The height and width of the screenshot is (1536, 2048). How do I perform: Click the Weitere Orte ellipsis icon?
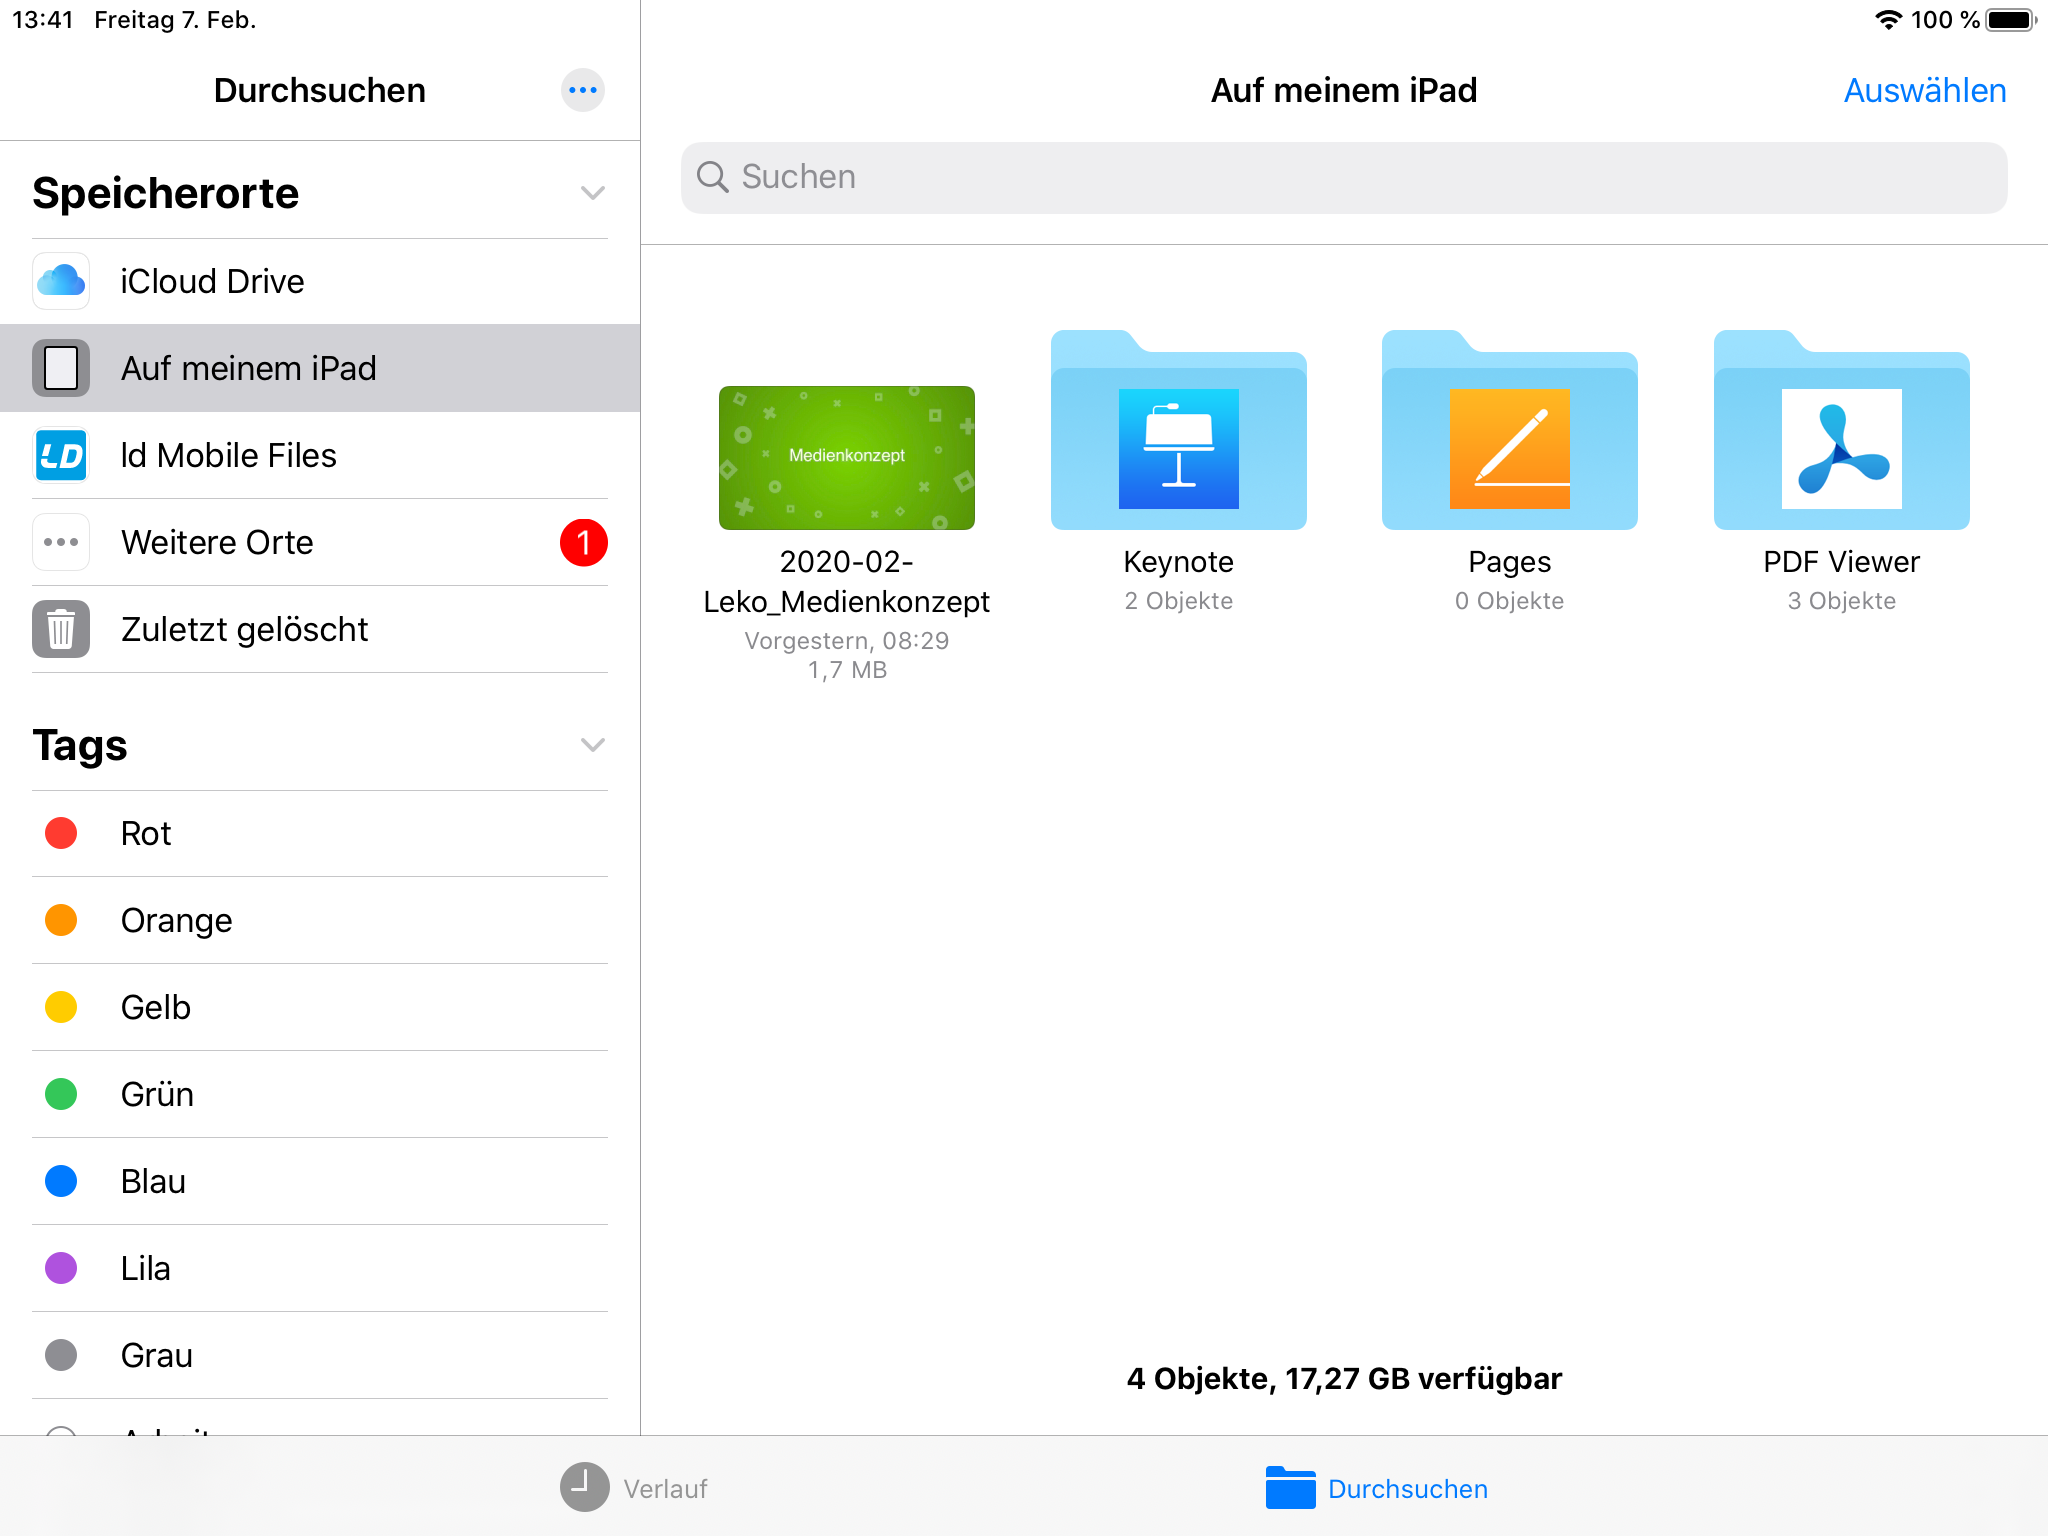[x=61, y=542]
